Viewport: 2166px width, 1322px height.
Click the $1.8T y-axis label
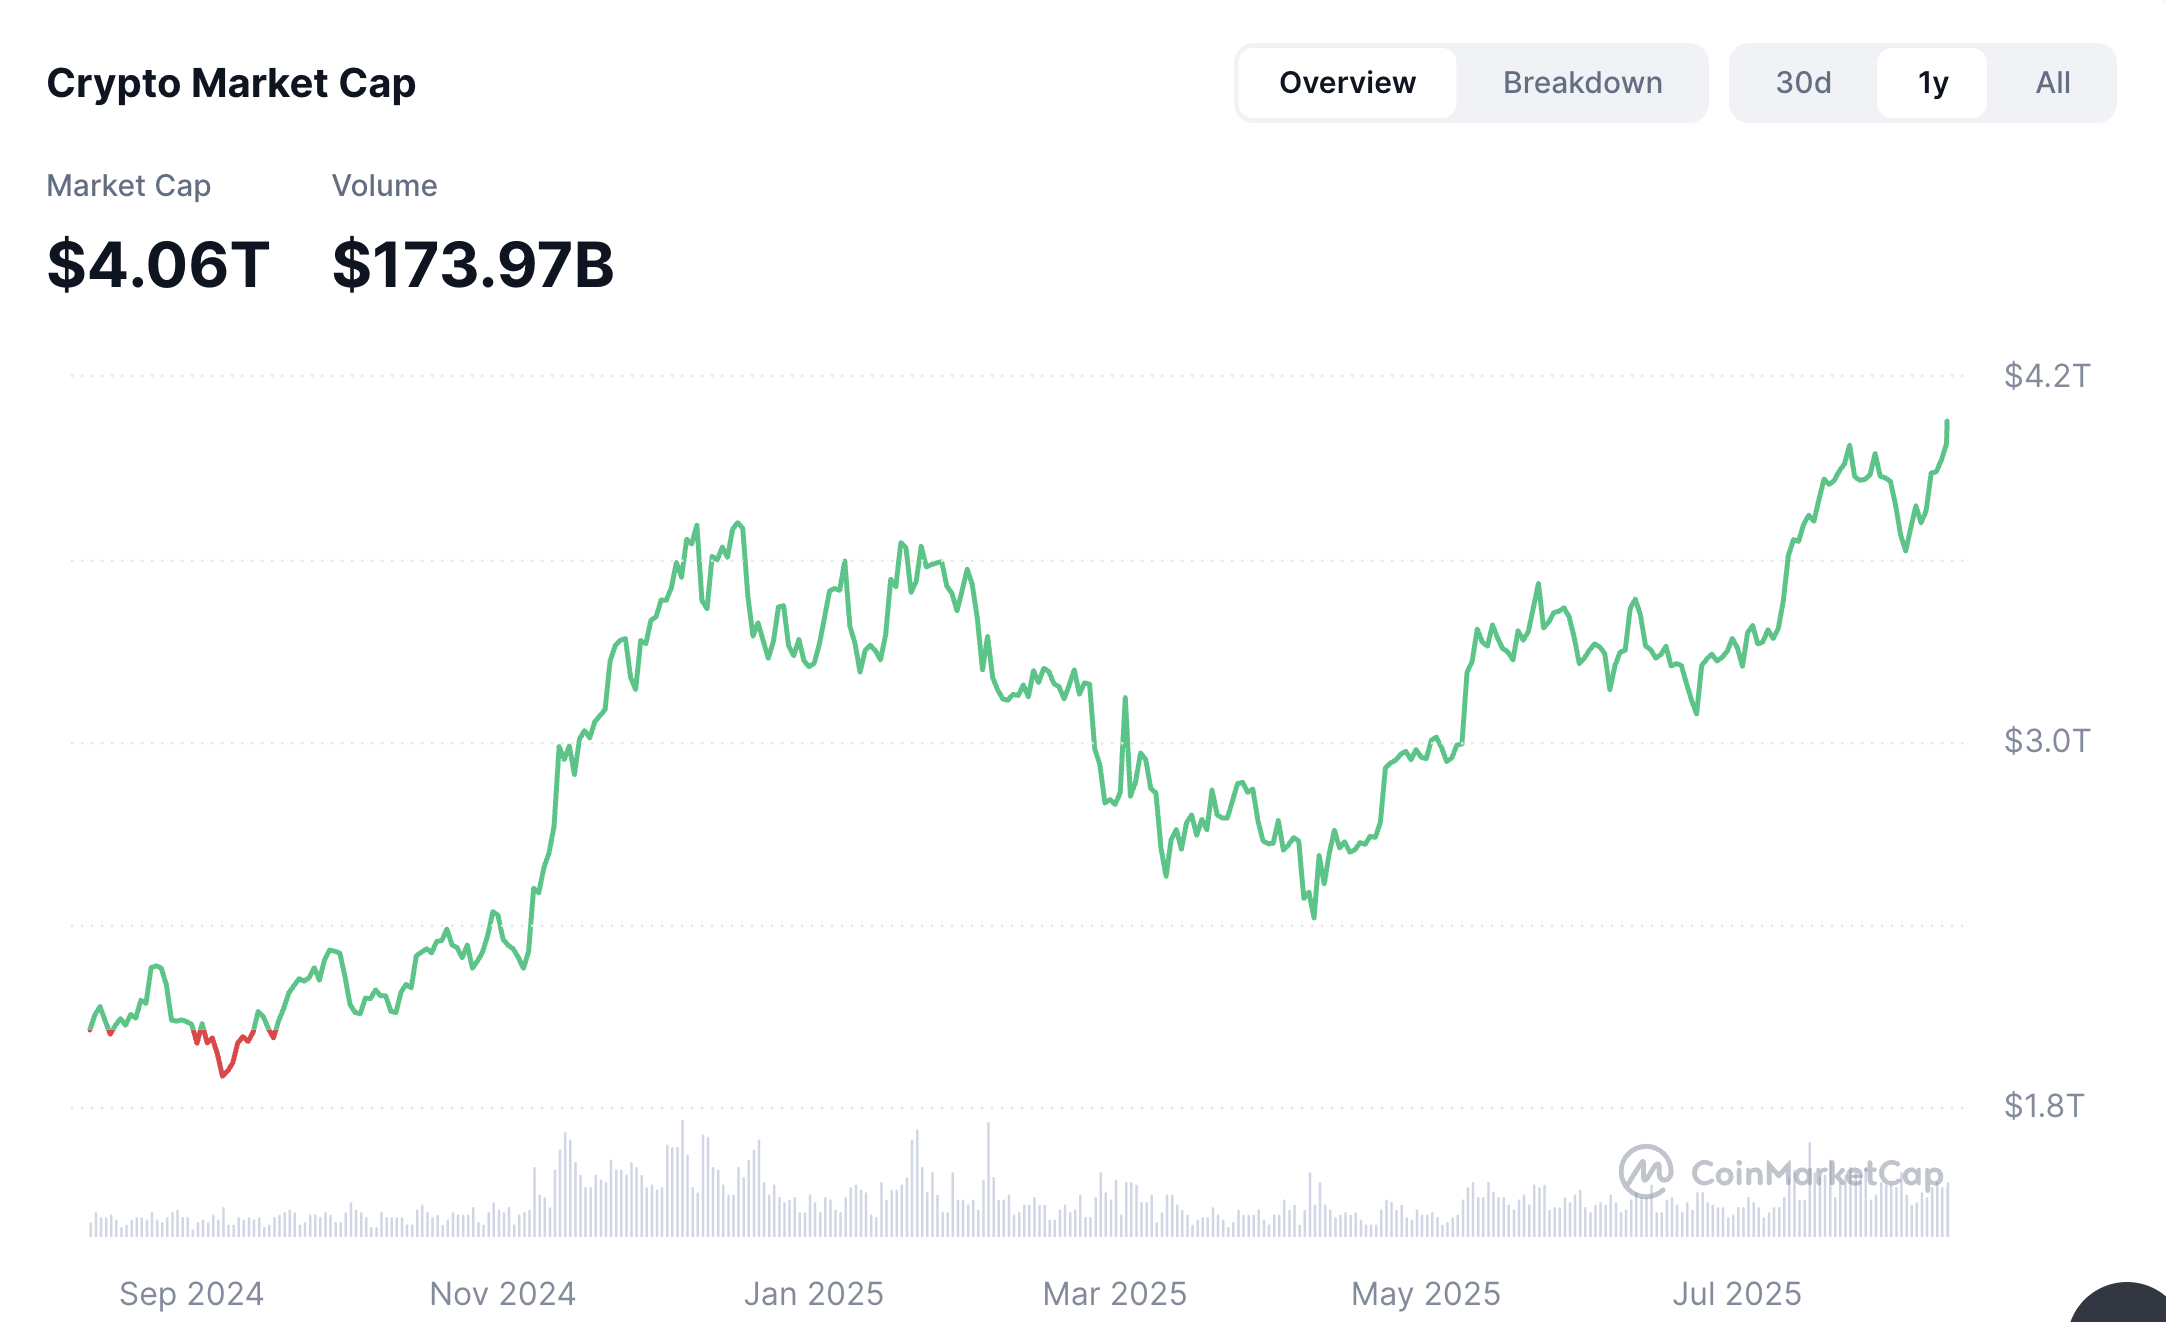[2044, 1106]
